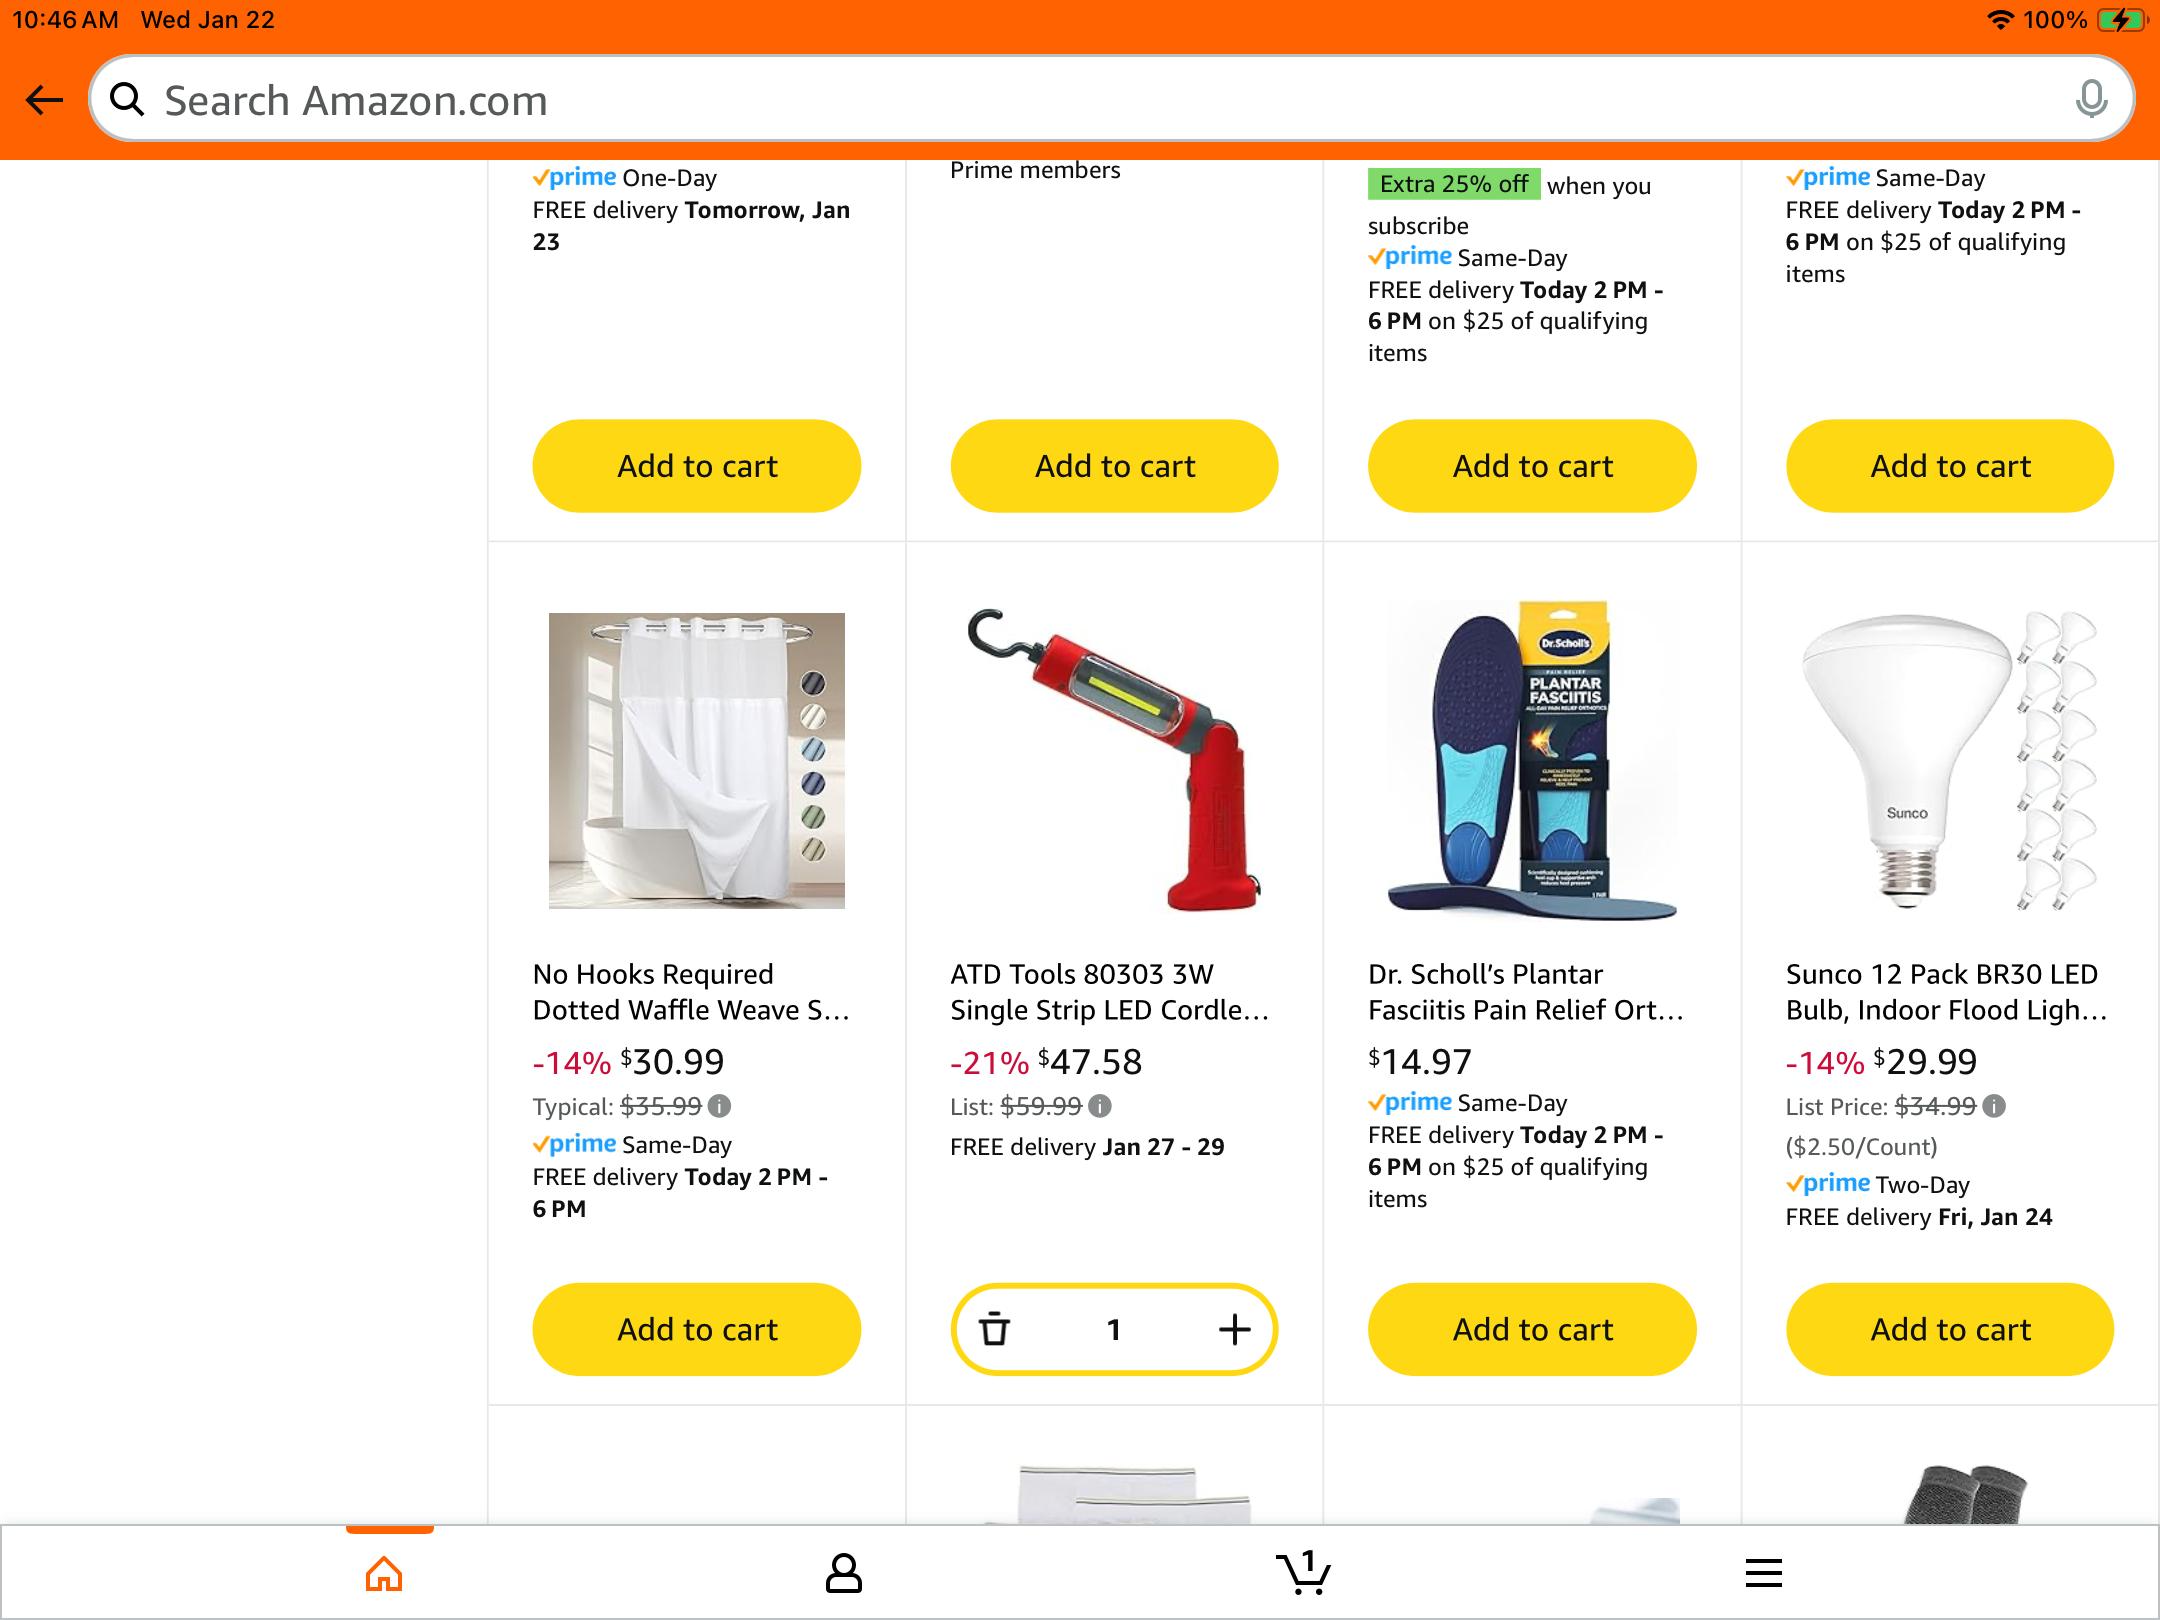Open the account profile tab
The width and height of the screenshot is (2160, 1620).
pyautogui.click(x=843, y=1574)
